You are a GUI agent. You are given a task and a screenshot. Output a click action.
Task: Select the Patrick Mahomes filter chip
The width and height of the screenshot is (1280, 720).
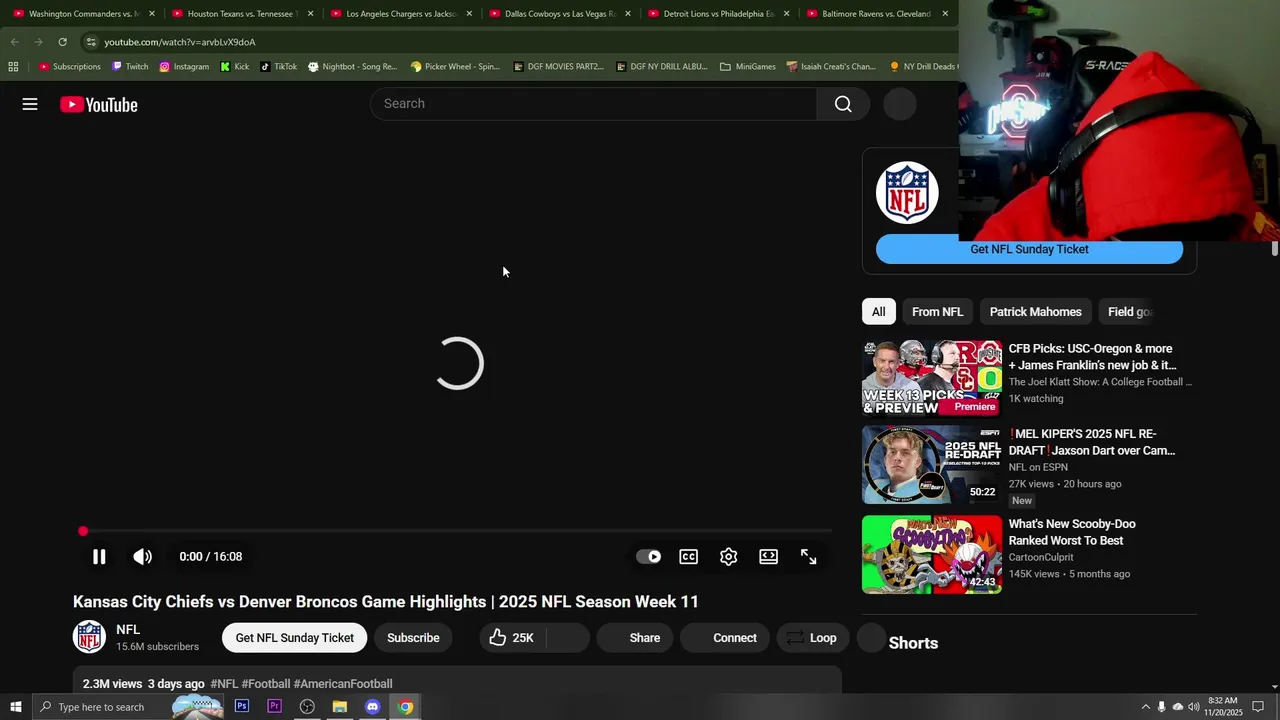[x=1035, y=312]
